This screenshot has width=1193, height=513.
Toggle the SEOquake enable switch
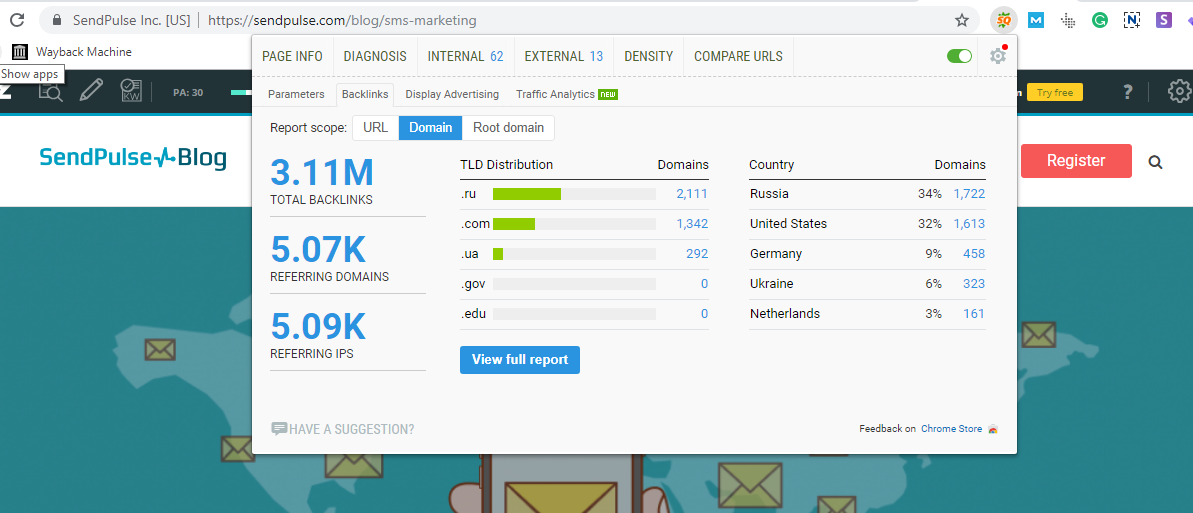(x=959, y=56)
